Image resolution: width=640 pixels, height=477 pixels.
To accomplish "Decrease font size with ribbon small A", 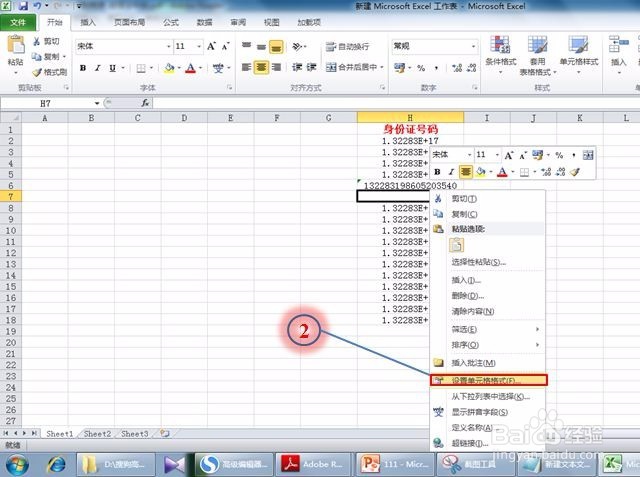I will 225,47.
